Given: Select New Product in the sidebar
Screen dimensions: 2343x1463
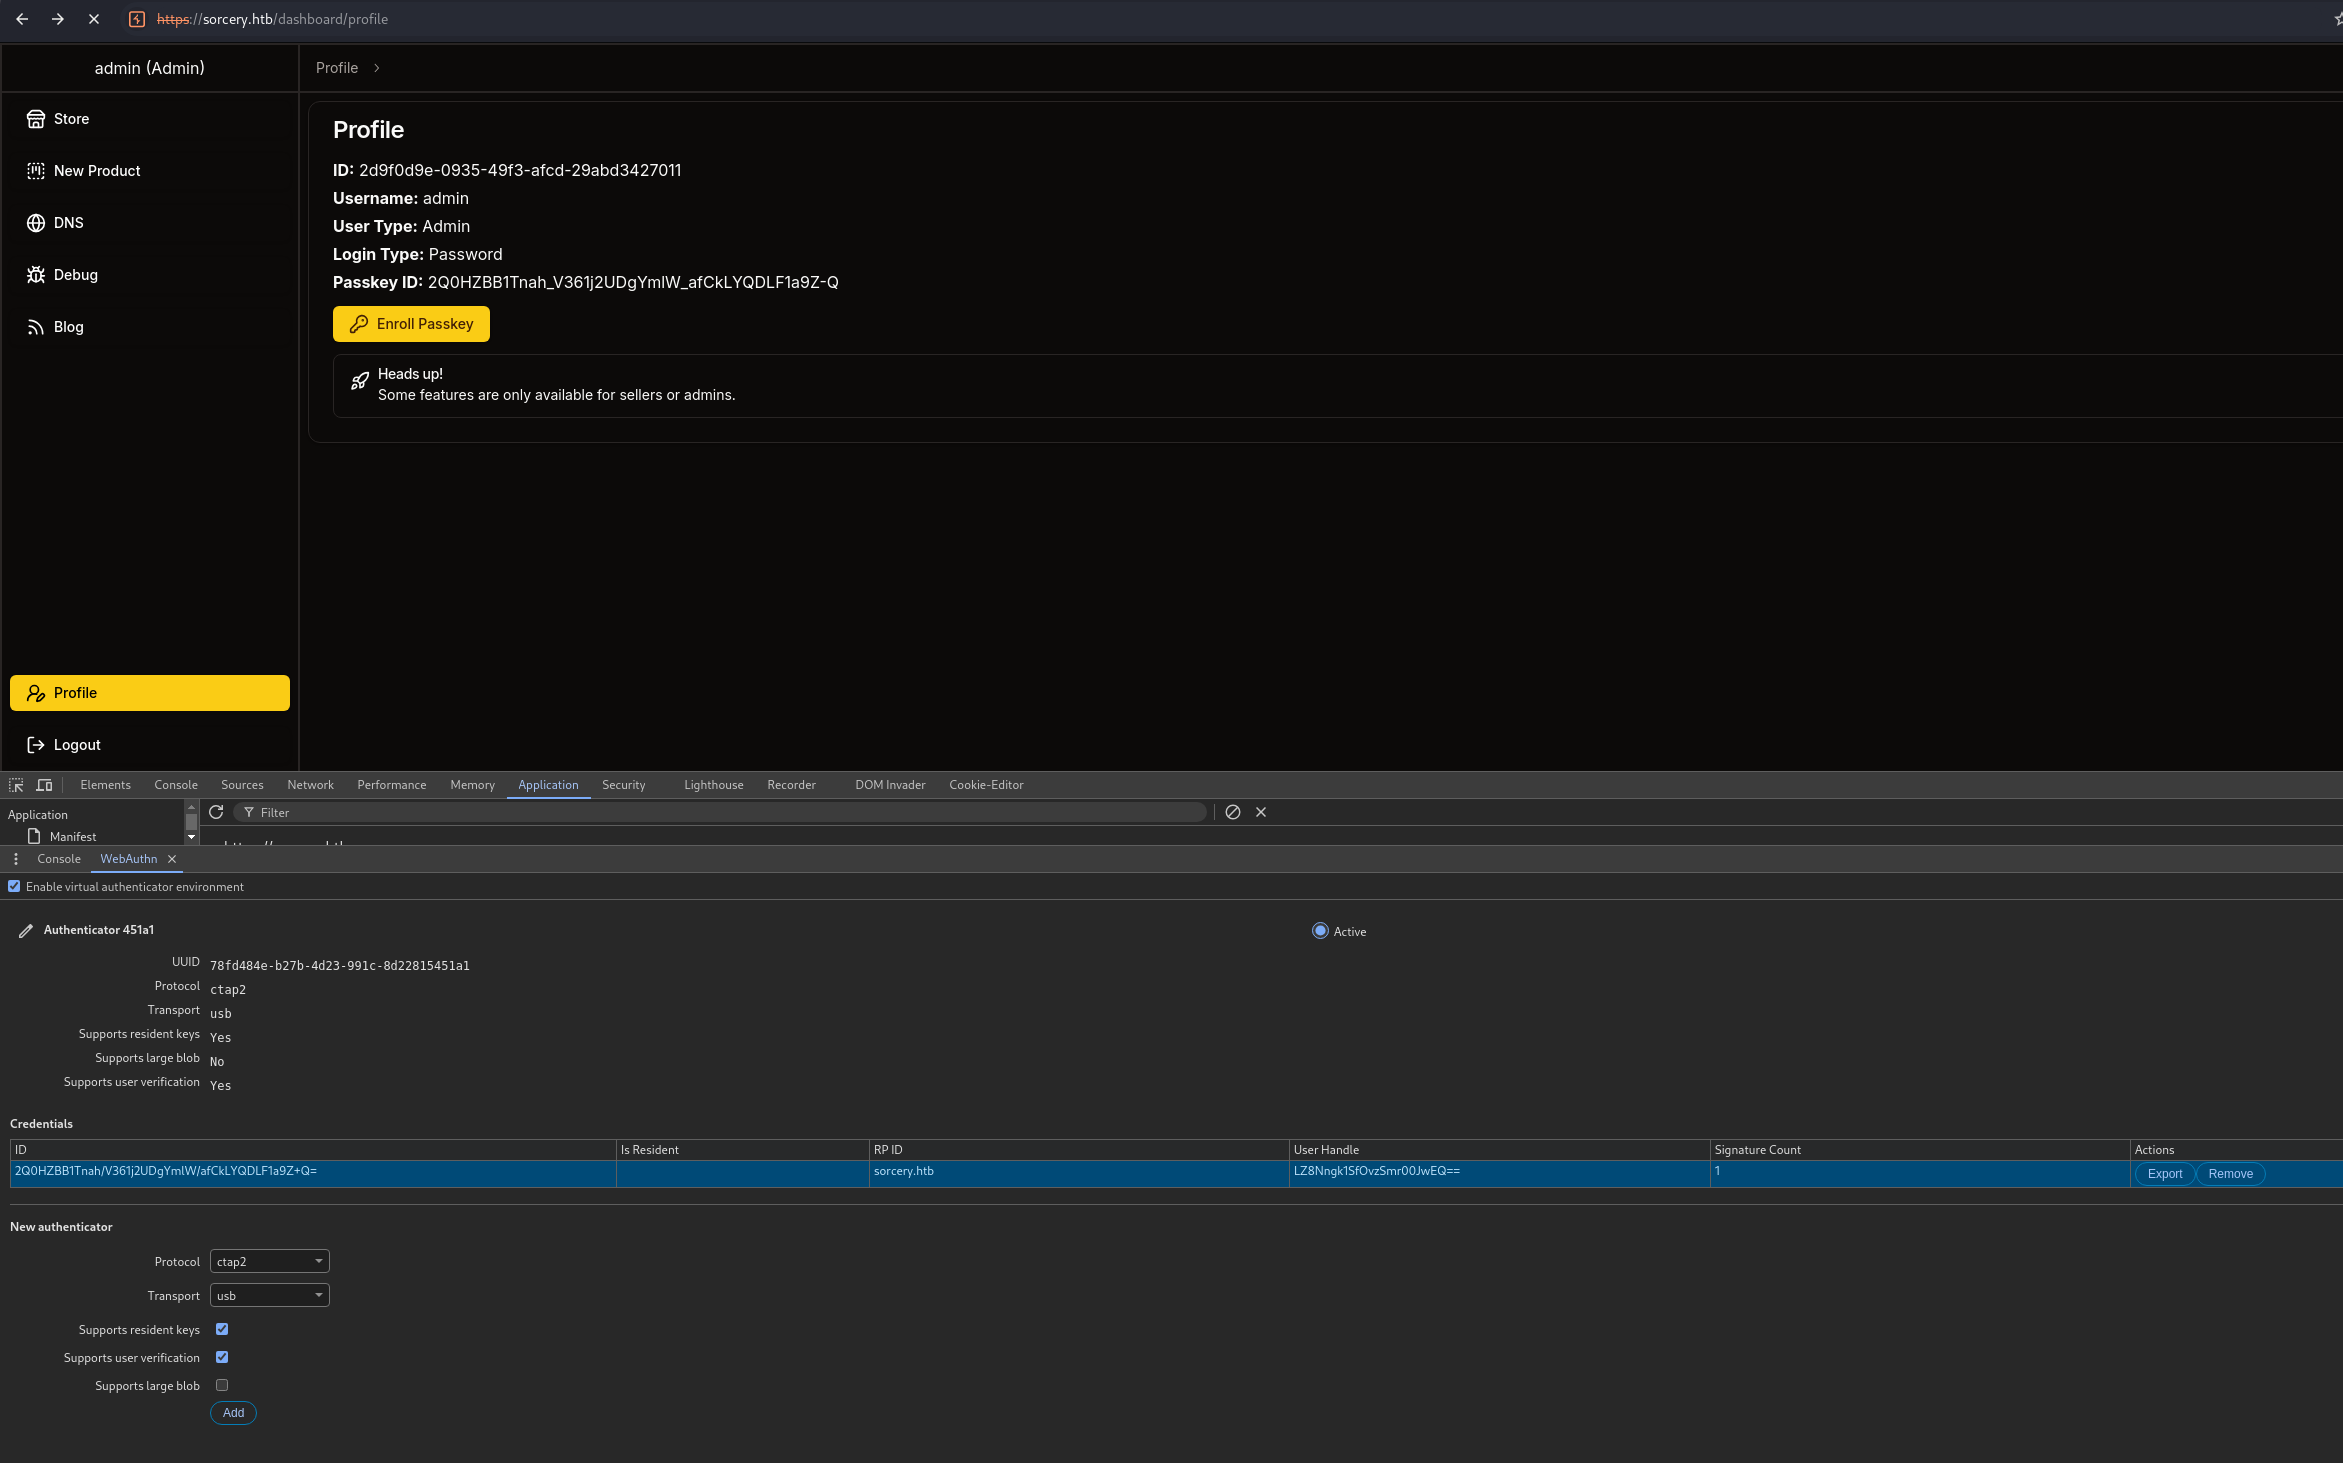Looking at the screenshot, I should pos(97,170).
